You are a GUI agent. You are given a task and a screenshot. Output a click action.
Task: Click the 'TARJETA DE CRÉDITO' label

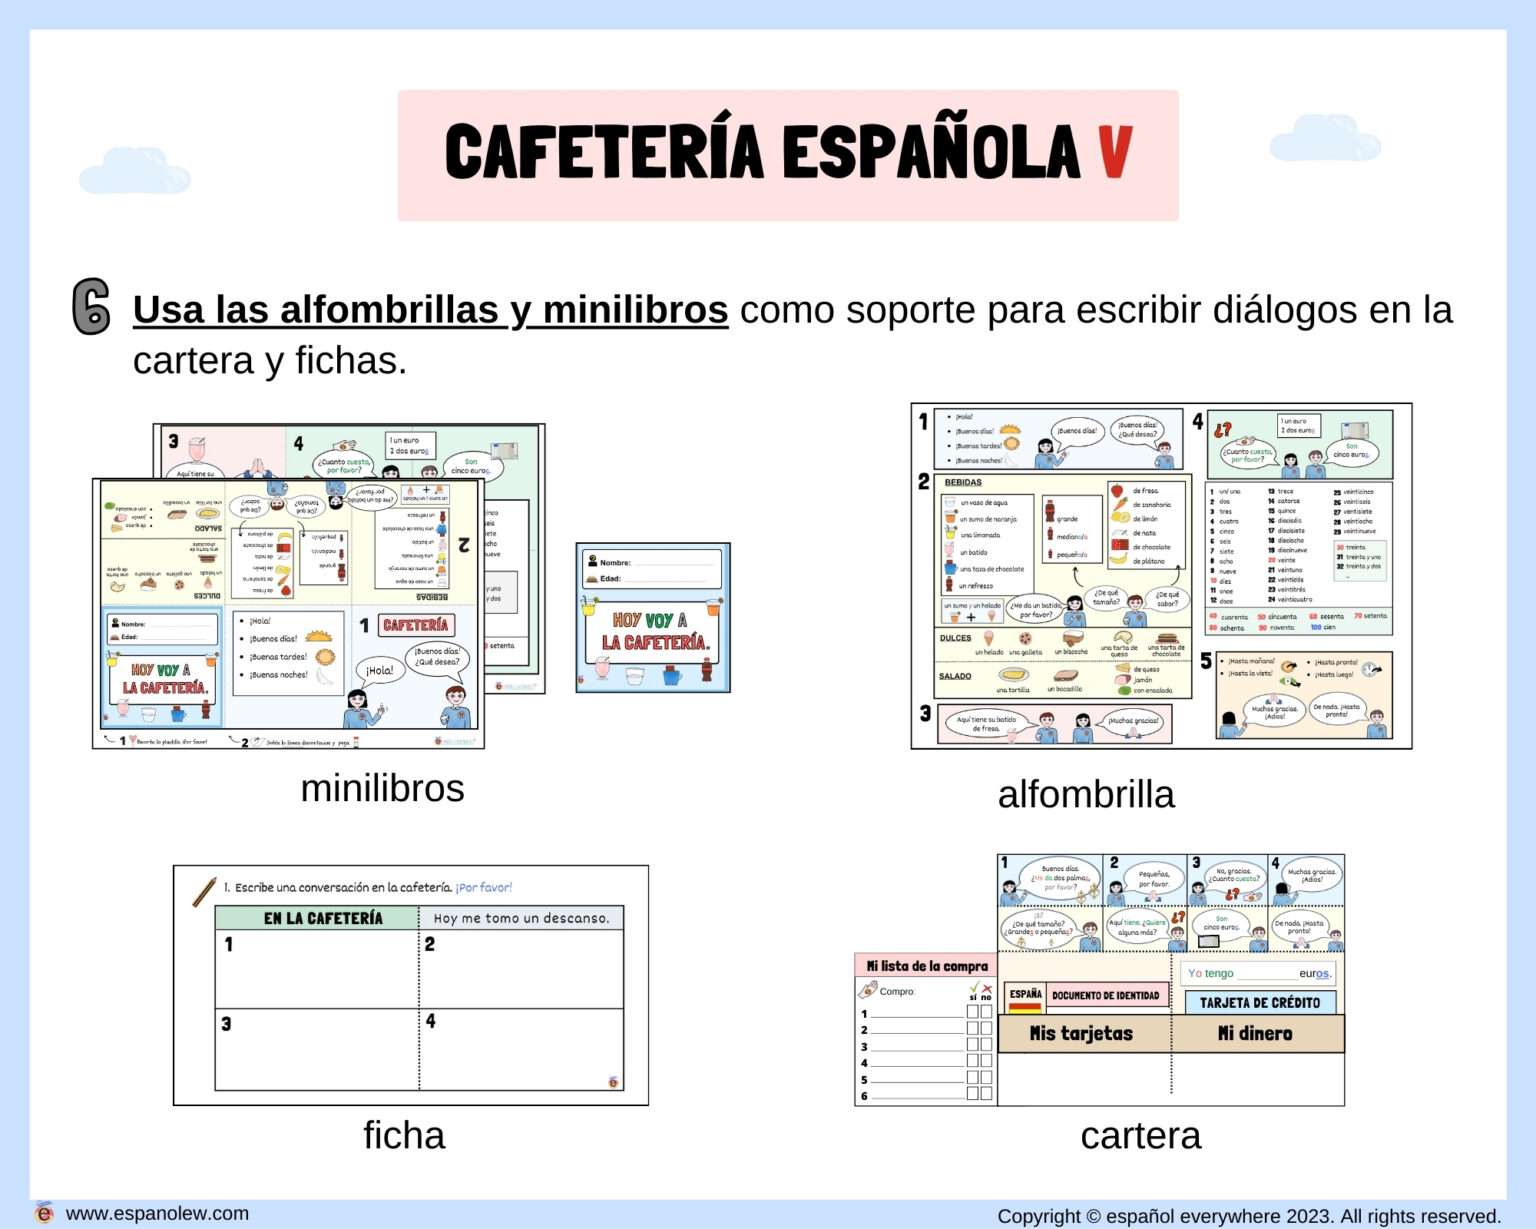coord(1260,1002)
